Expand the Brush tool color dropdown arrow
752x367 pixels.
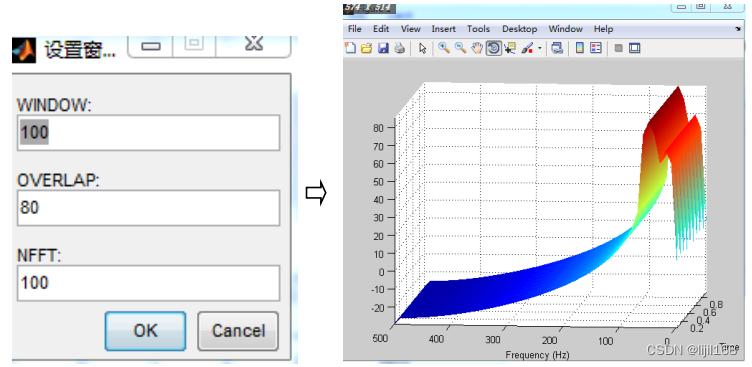540,48
